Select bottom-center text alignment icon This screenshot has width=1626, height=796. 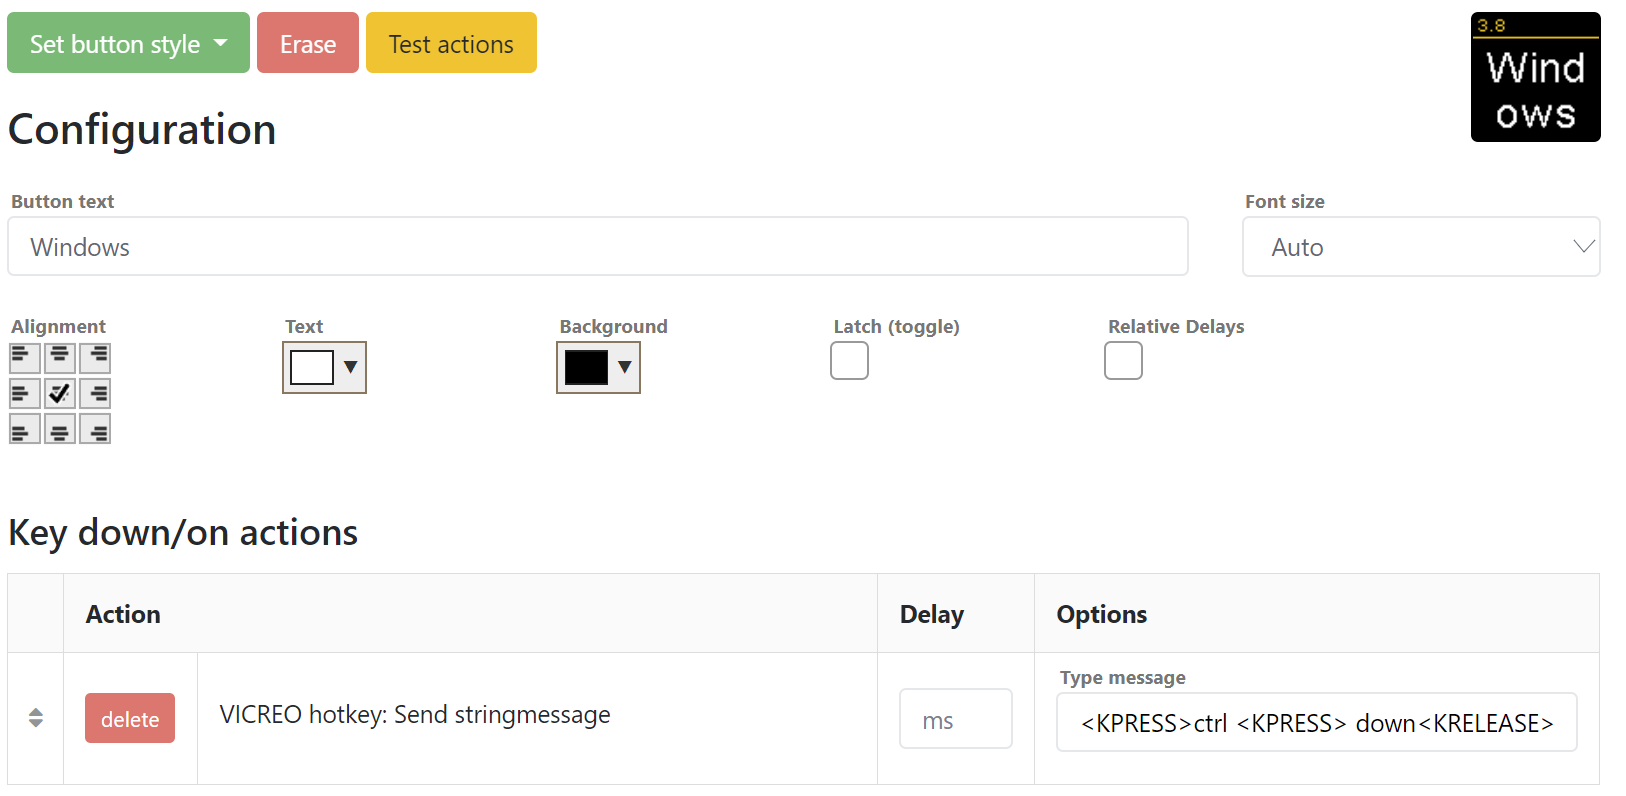[60, 429]
